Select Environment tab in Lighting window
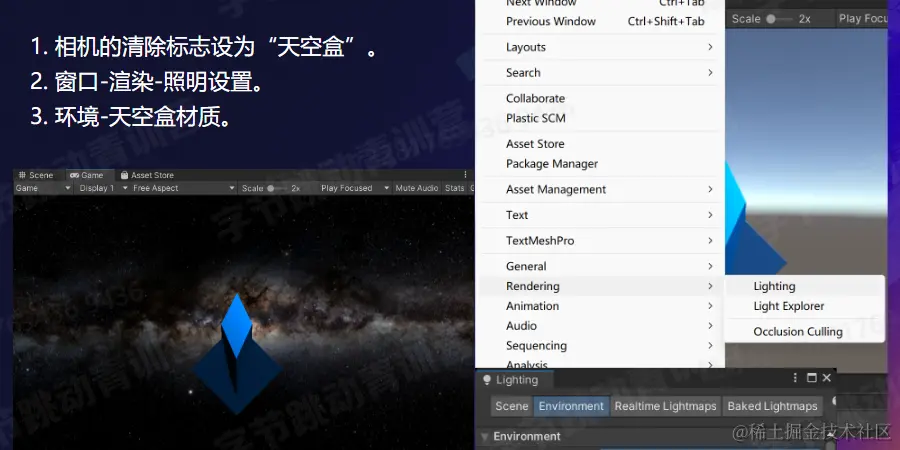The width and height of the screenshot is (900, 450). tap(571, 406)
